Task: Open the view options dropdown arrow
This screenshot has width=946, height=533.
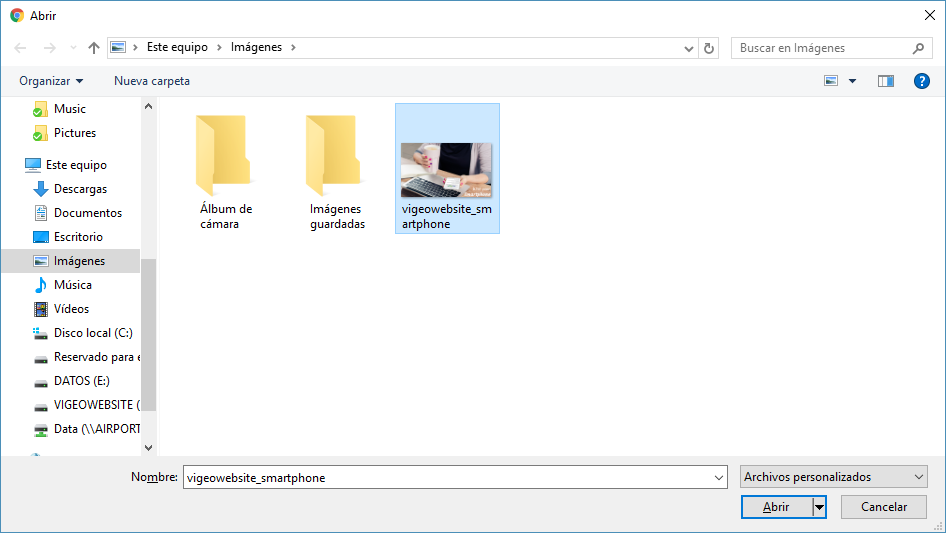Action: click(852, 81)
